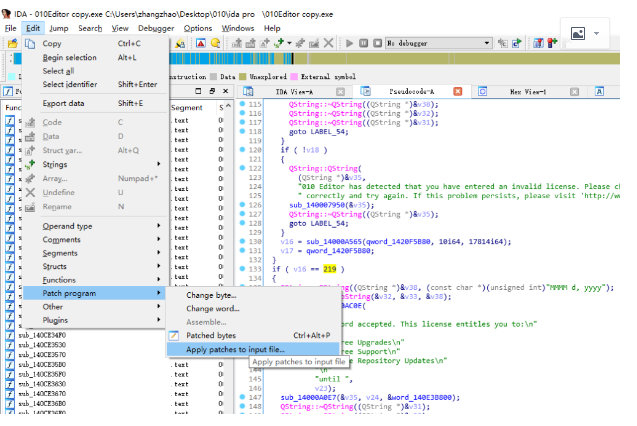Click the green arrow C toolbar icon
Viewport: 637px width, 426px height.
click(x=517, y=43)
